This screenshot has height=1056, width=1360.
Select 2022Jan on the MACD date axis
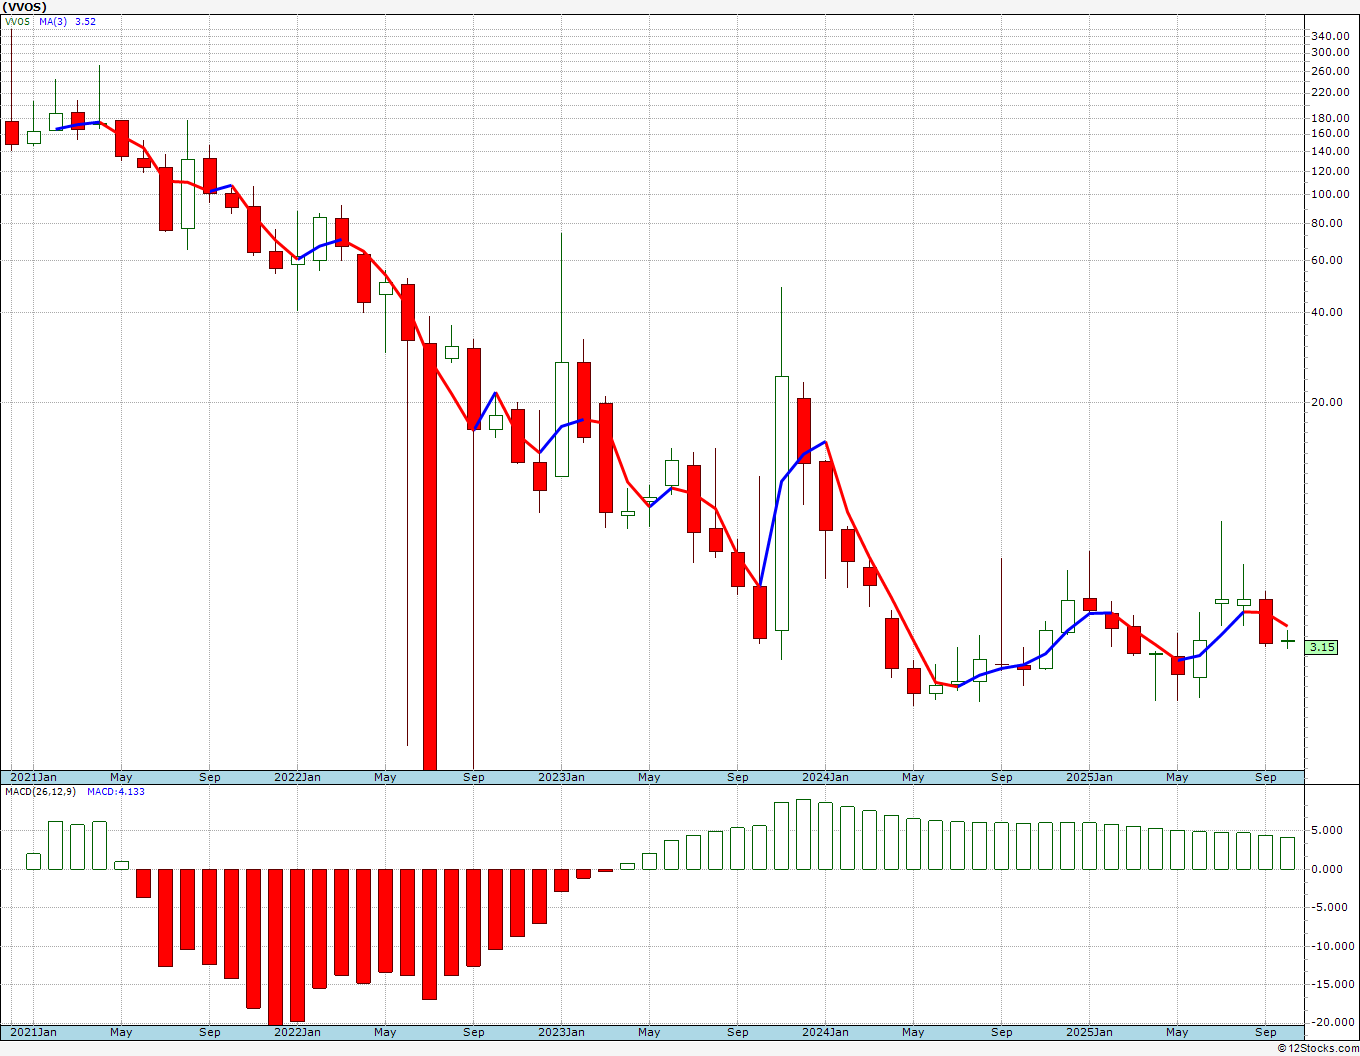(x=297, y=1032)
